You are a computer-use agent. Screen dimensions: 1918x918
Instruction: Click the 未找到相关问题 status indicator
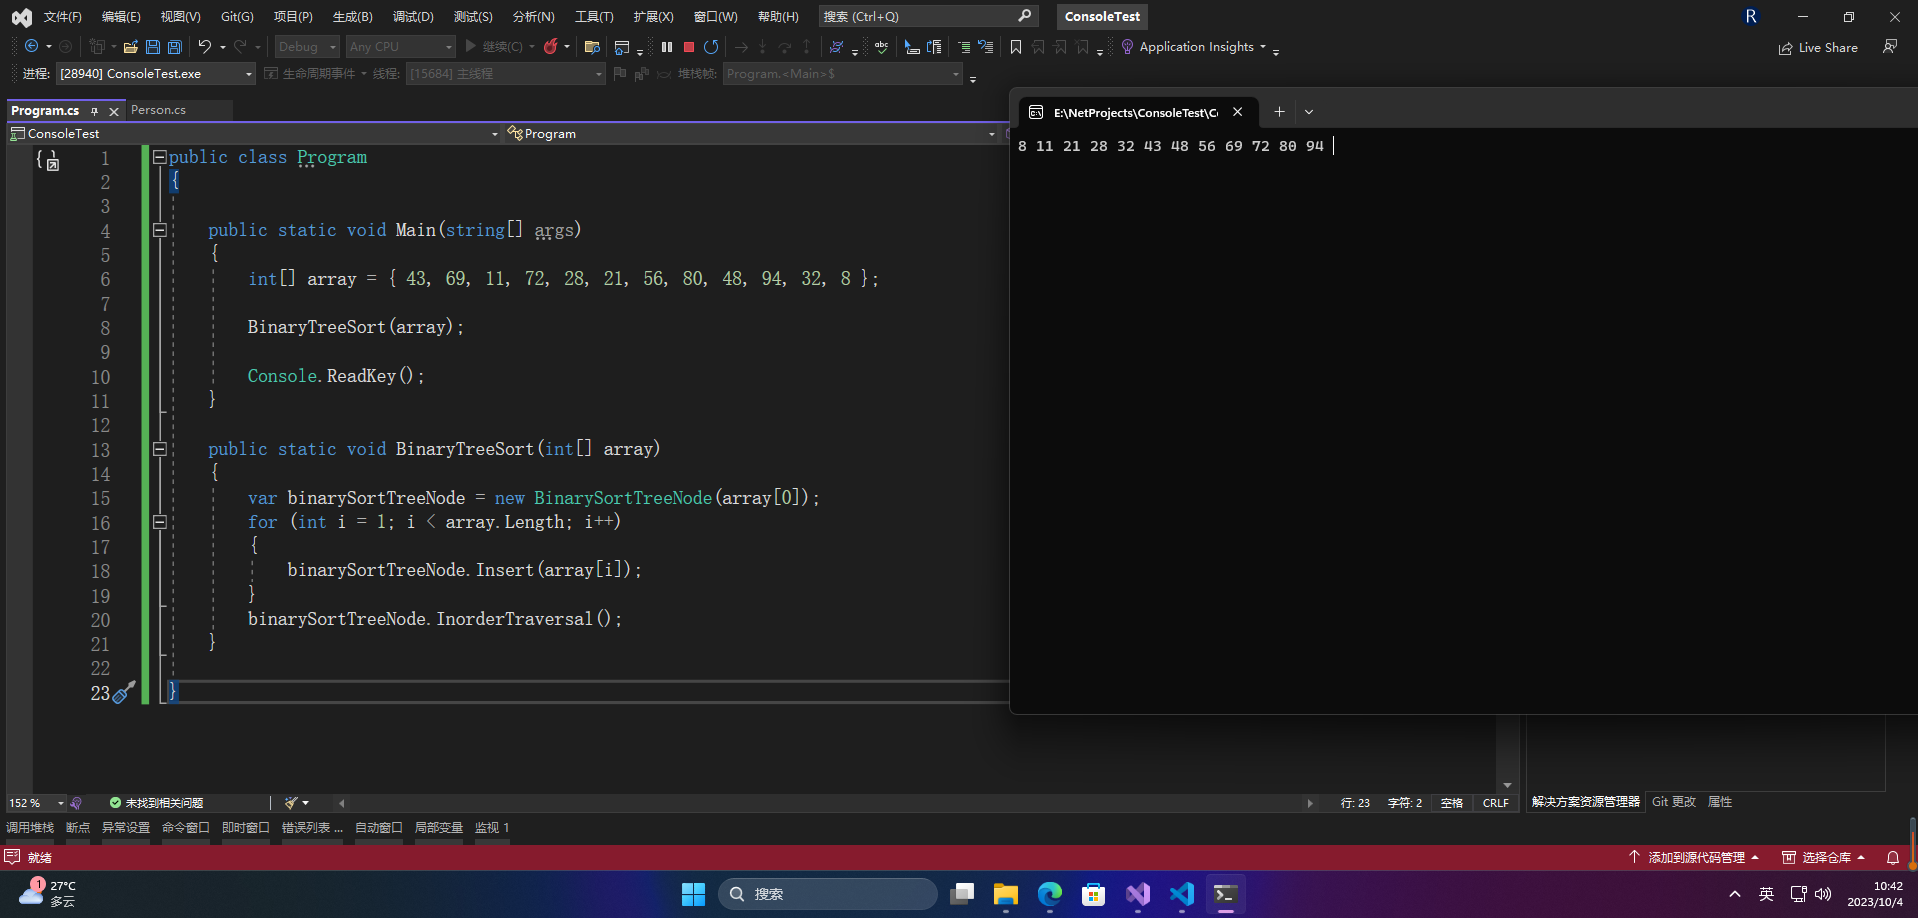(x=156, y=802)
